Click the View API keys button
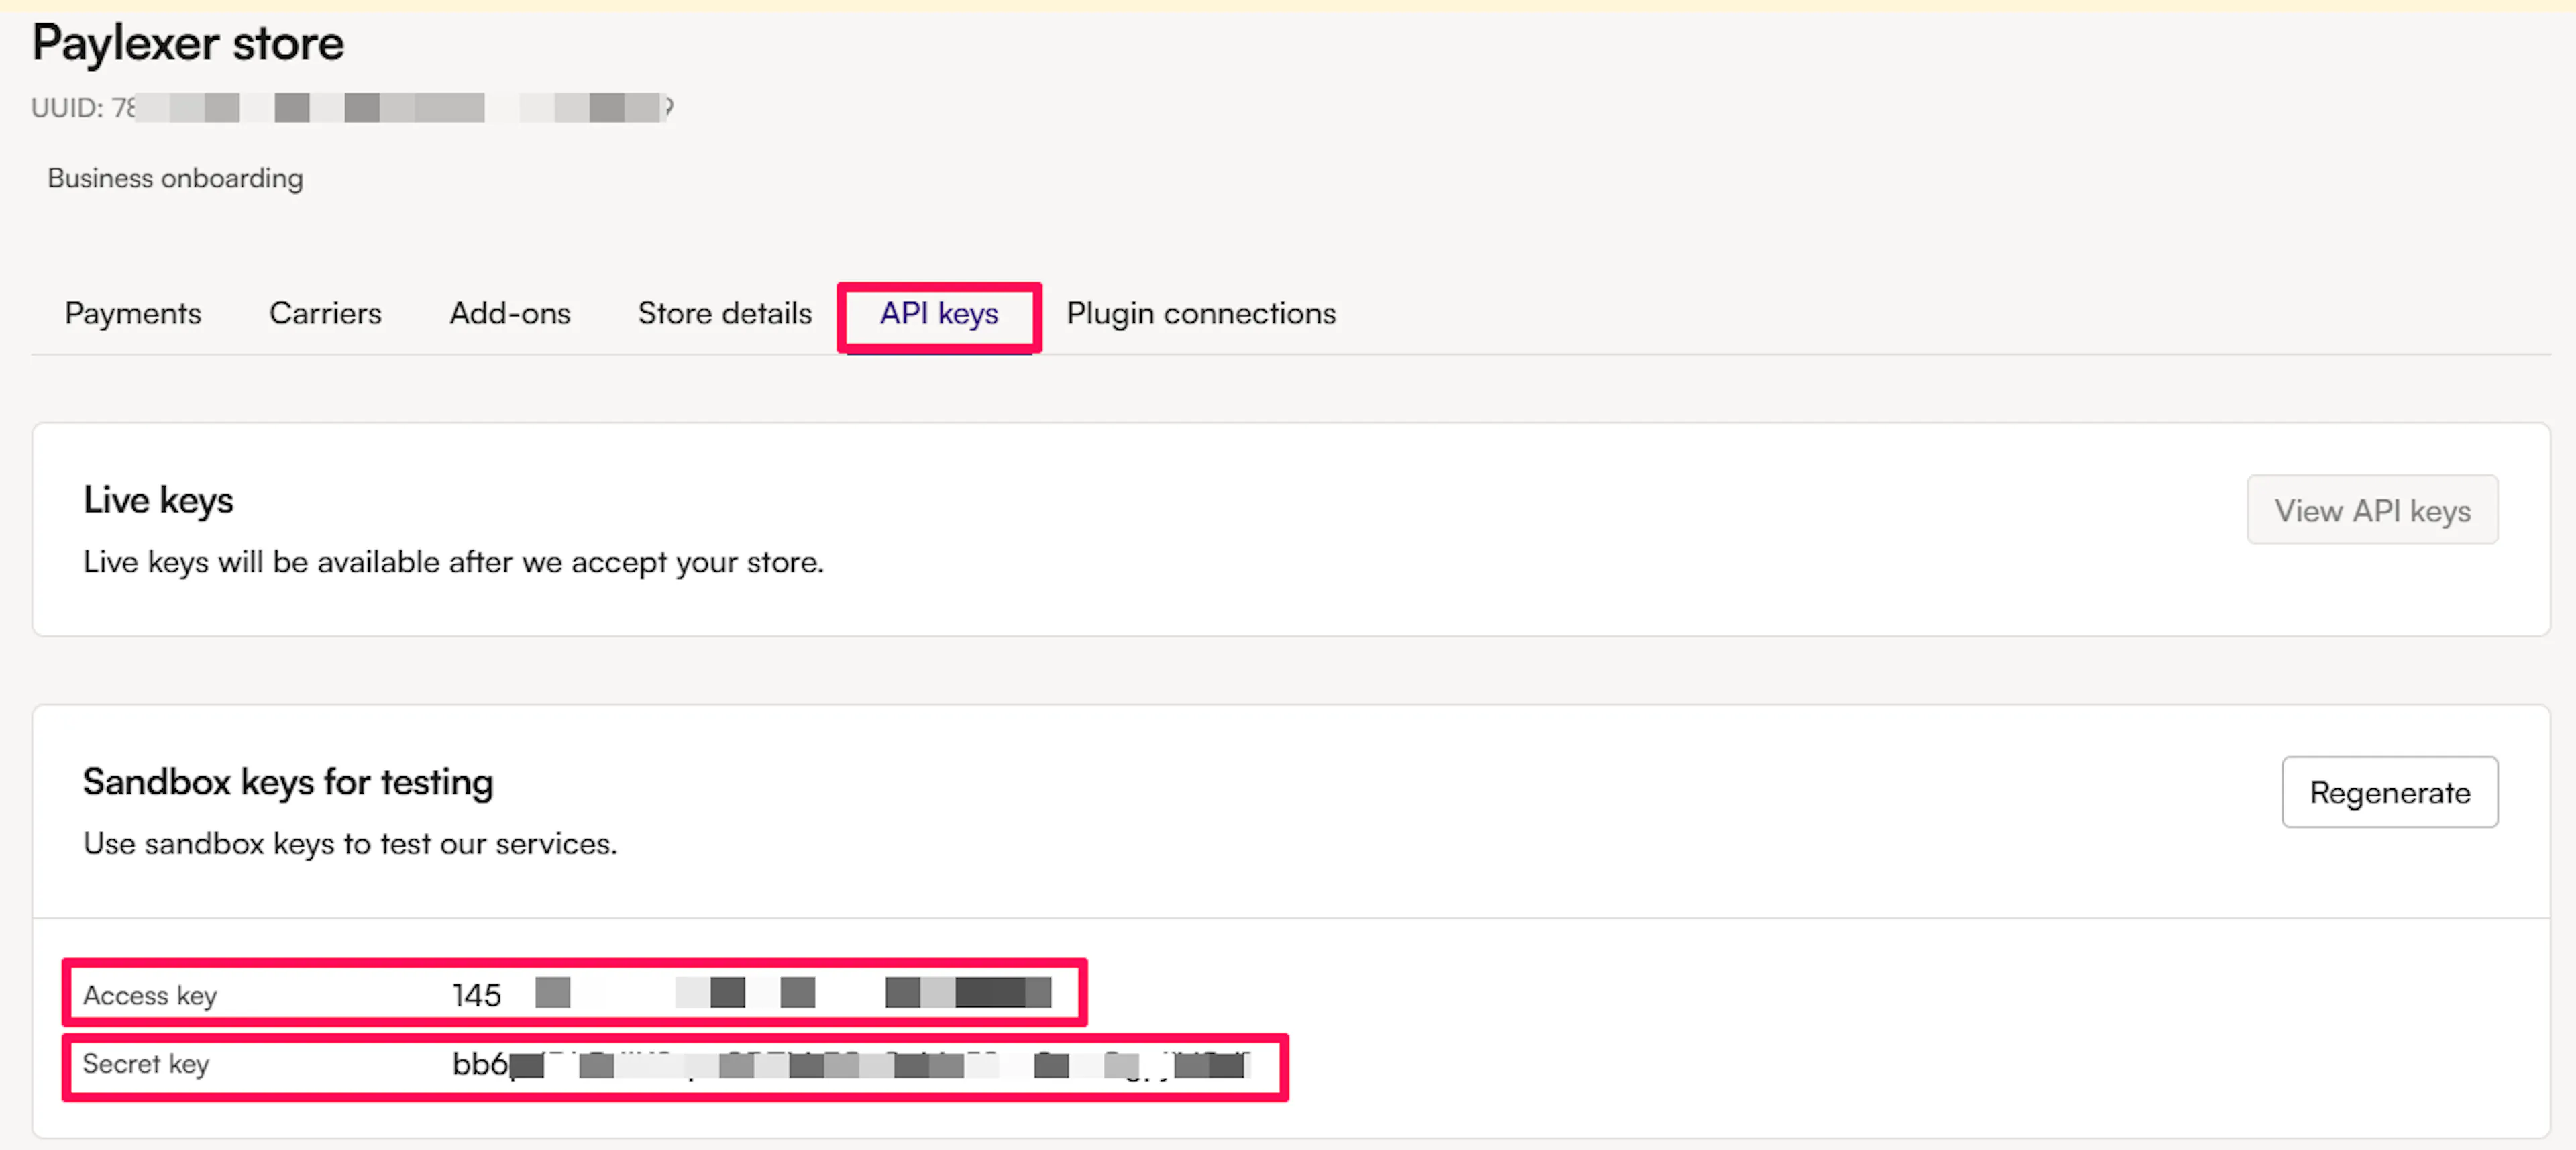The width and height of the screenshot is (2576, 1150). [2372, 510]
